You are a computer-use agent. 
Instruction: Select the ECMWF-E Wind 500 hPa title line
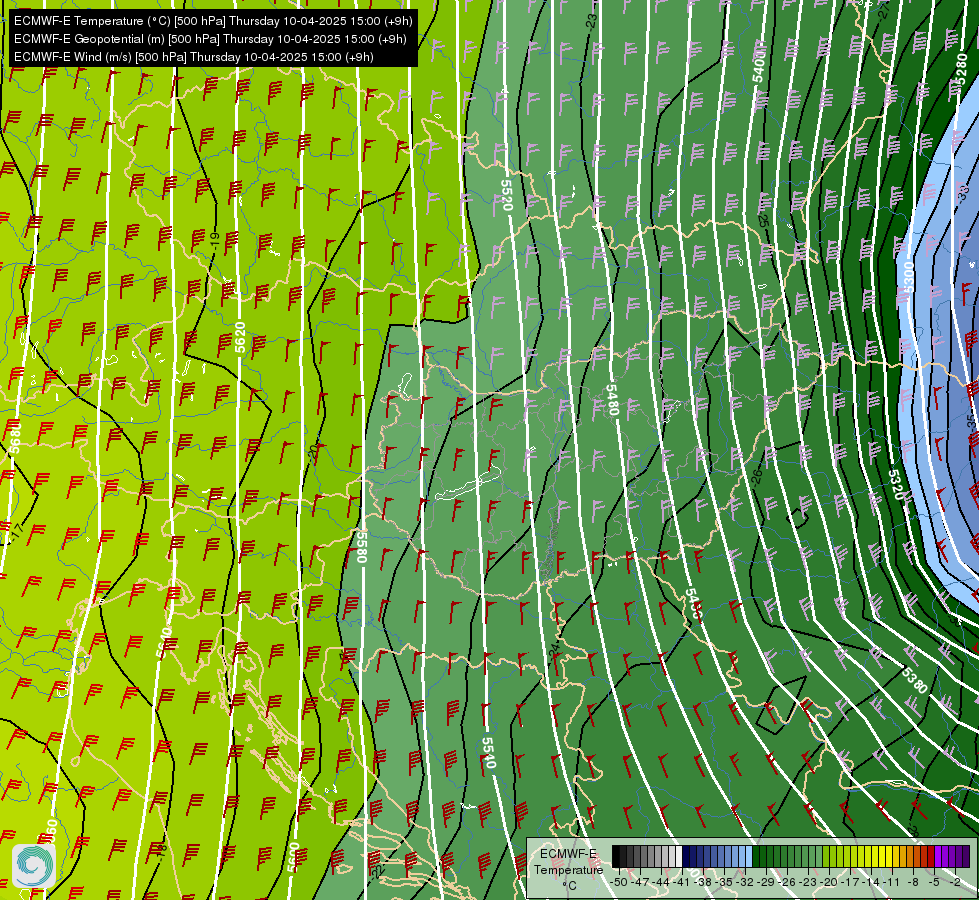click(x=194, y=57)
